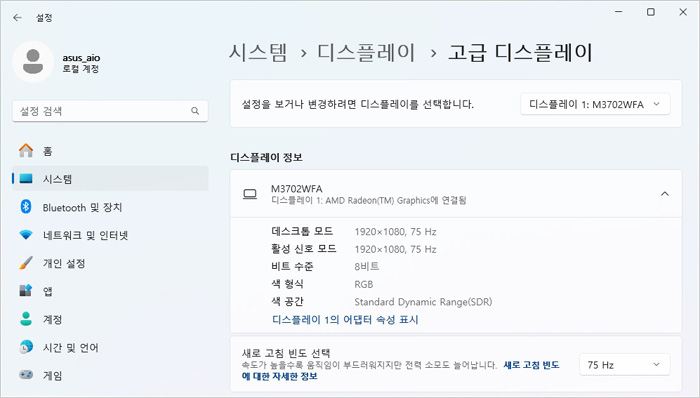Viewport: 700px width, 398px height.
Task: Open the 홈 home icon
Action: point(26,150)
